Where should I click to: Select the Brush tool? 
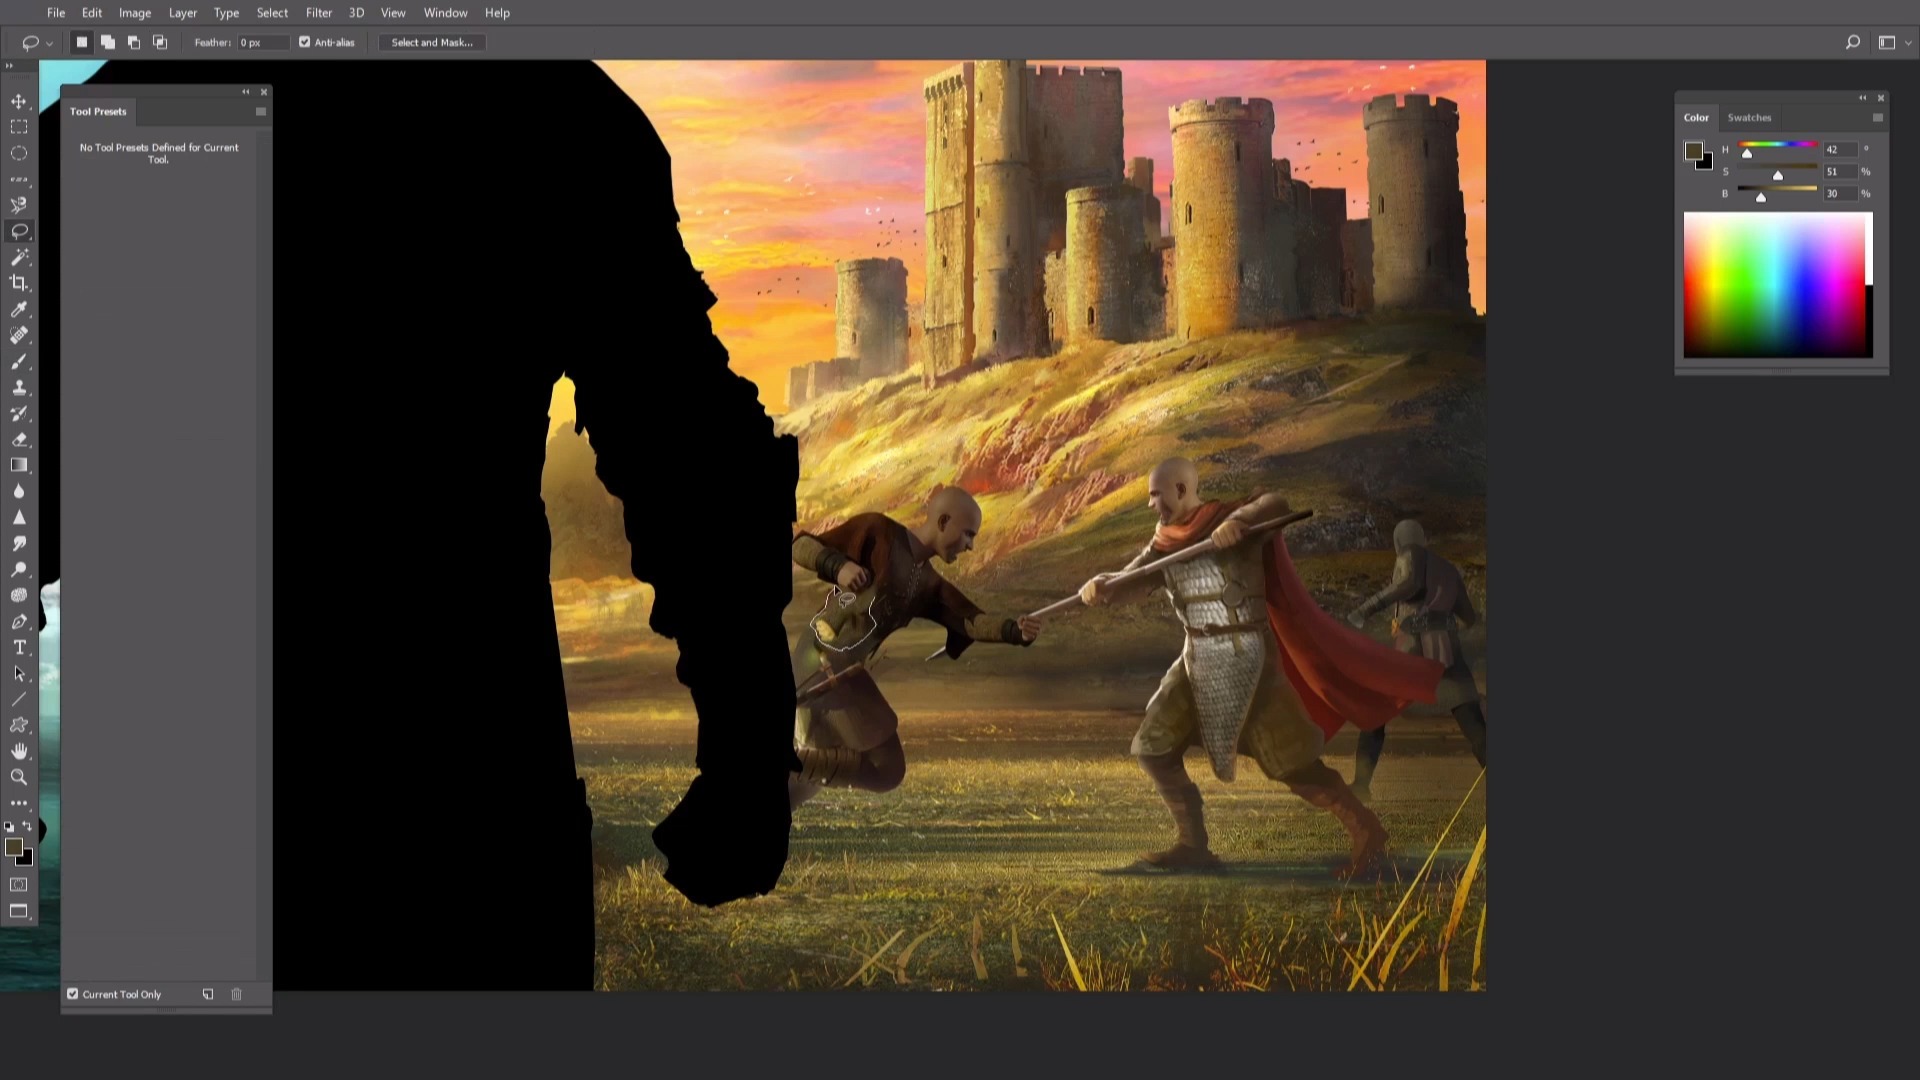point(19,361)
